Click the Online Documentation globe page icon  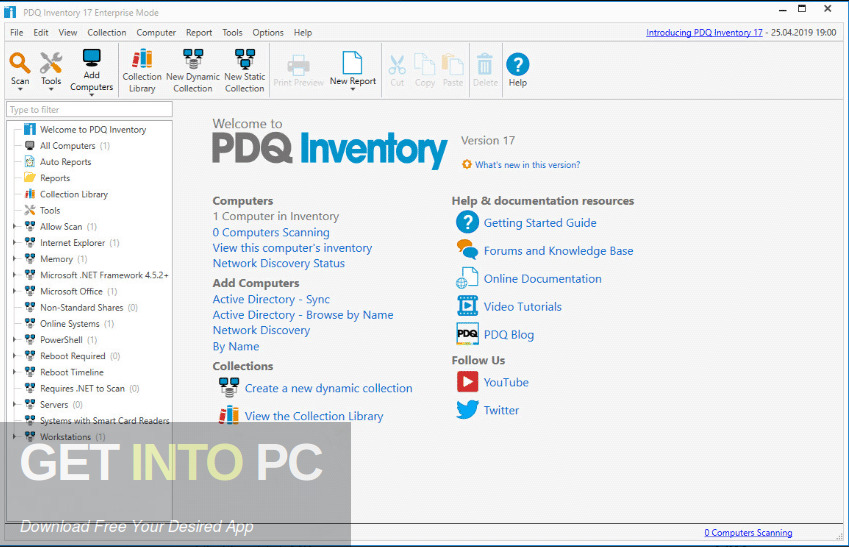[x=467, y=278]
